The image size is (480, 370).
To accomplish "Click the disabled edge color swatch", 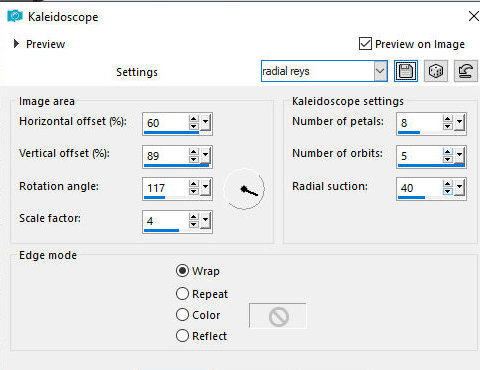I will pos(277,316).
